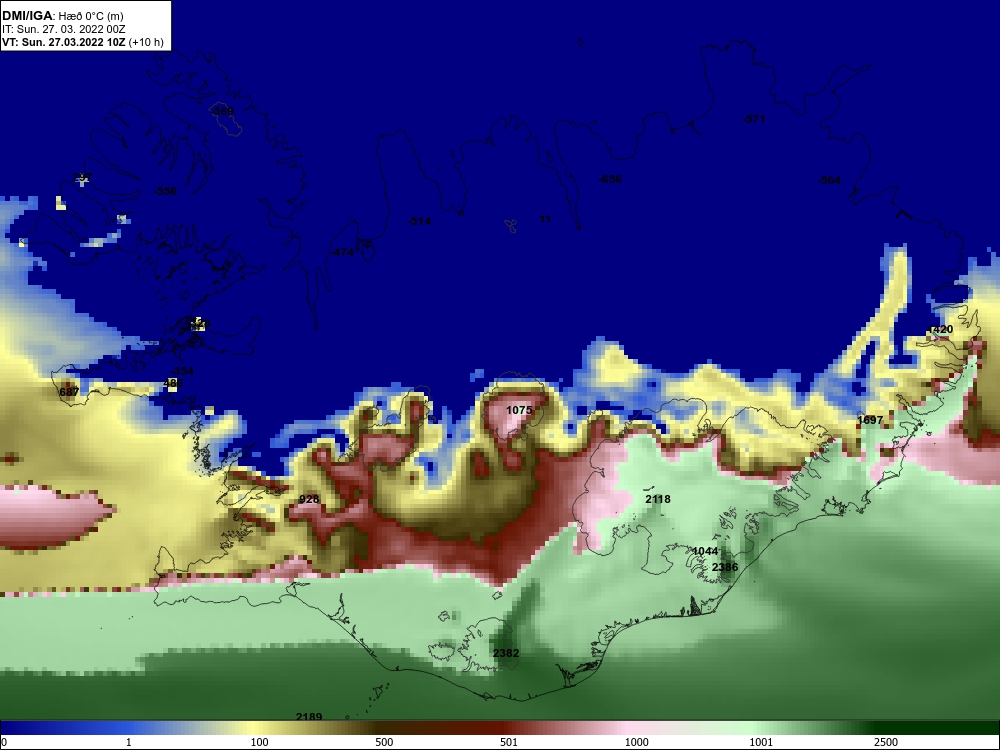
Task: Click the map value 2189
Action: point(309,717)
